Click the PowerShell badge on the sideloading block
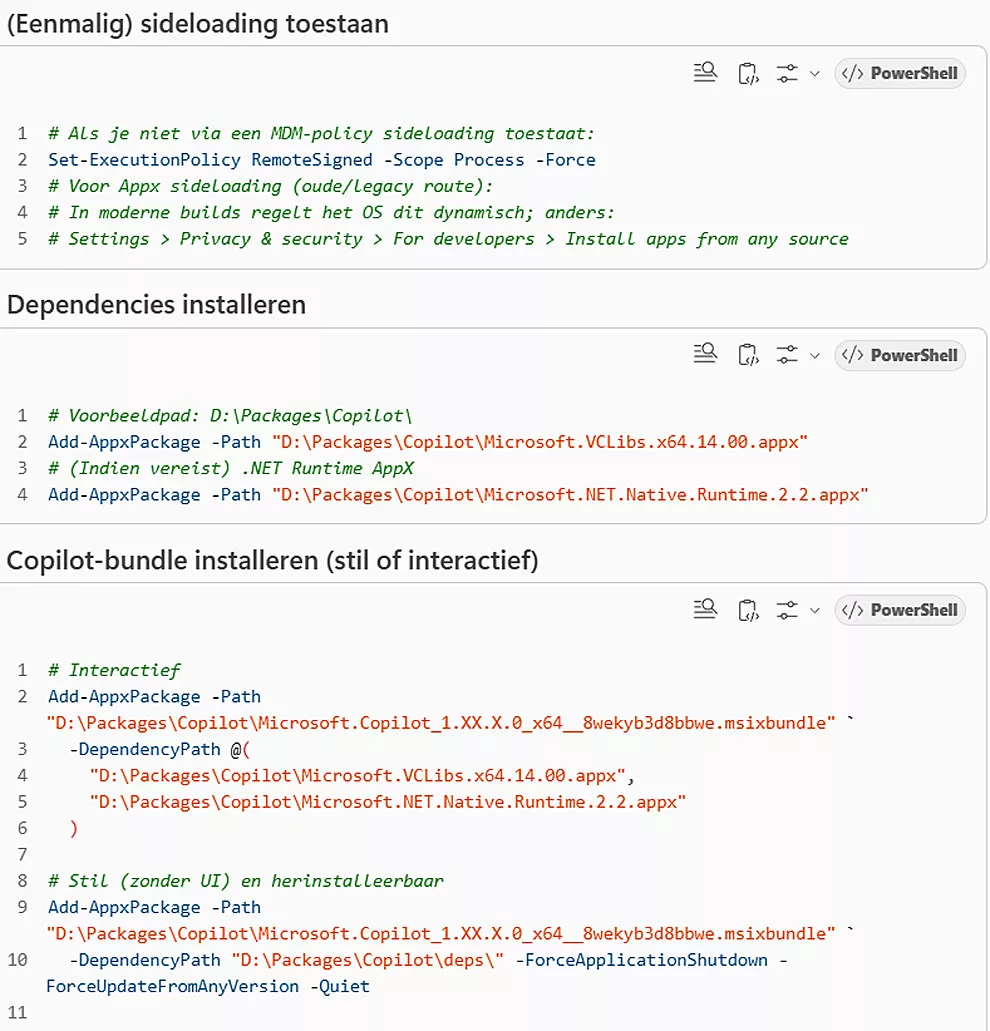This screenshot has height=1031, width=990. [899, 72]
